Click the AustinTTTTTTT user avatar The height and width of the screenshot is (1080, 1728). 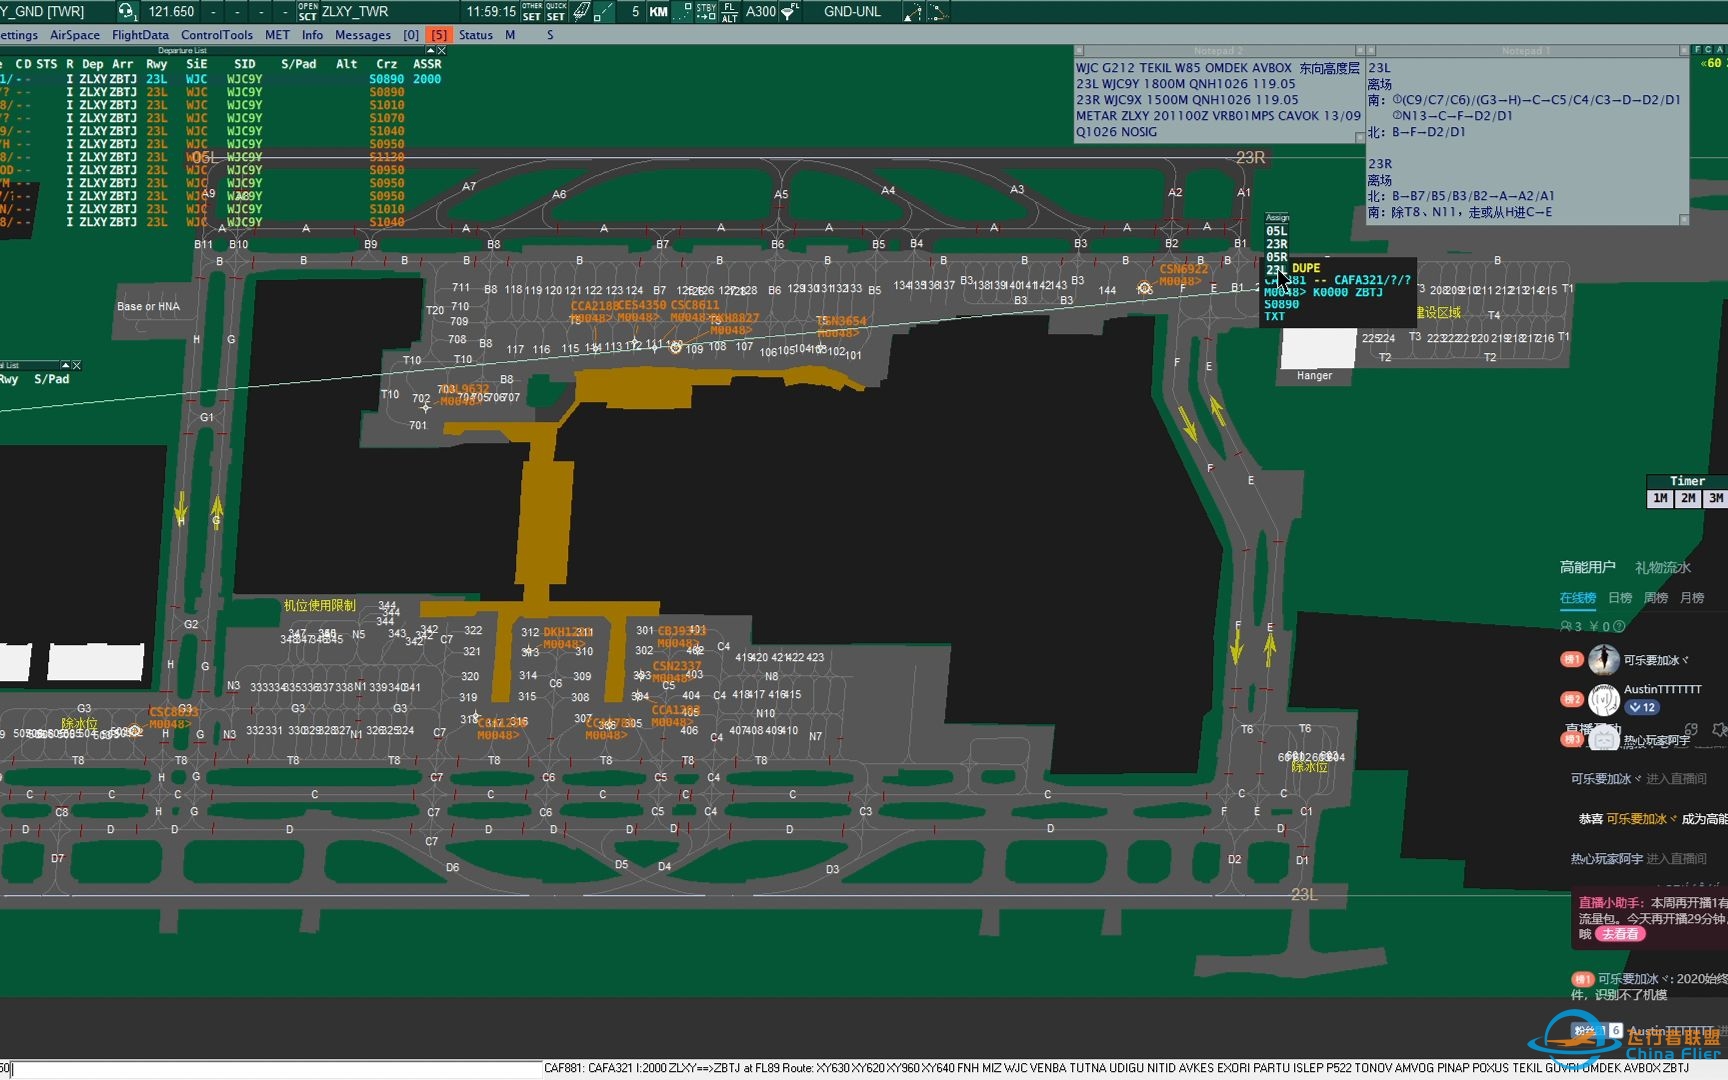point(1603,698)
